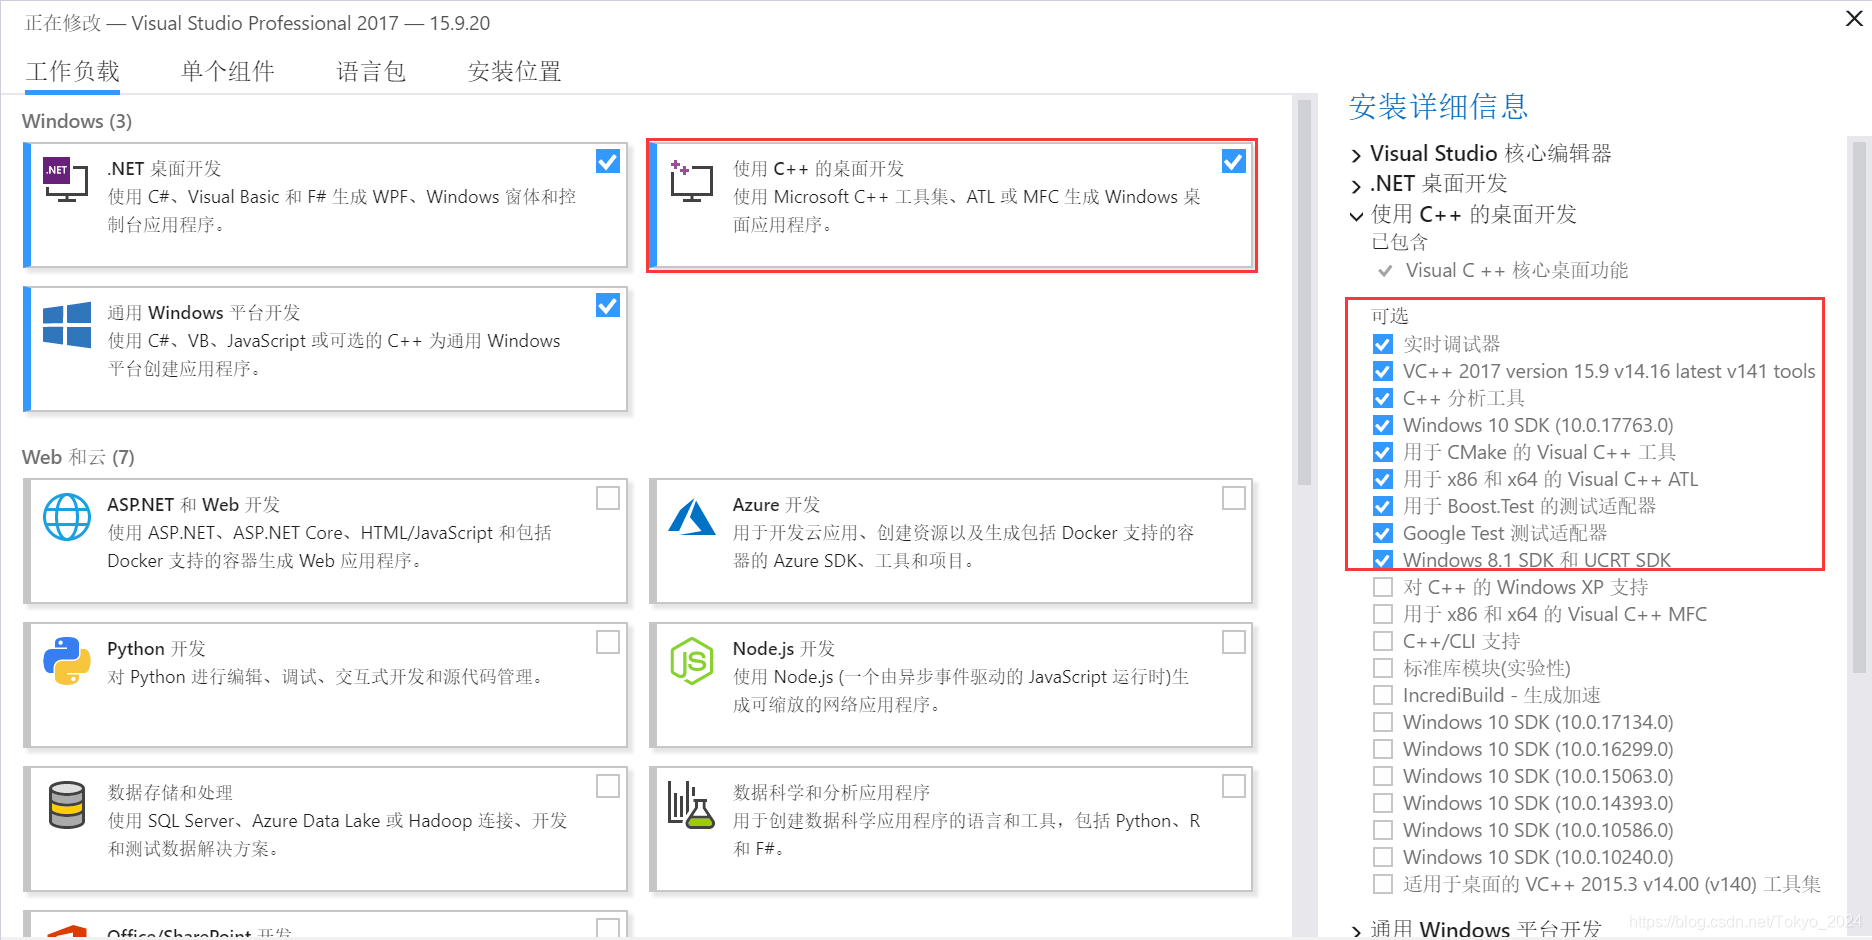Check x86 和 x64 的 Visual C++ MFC

1383,614
